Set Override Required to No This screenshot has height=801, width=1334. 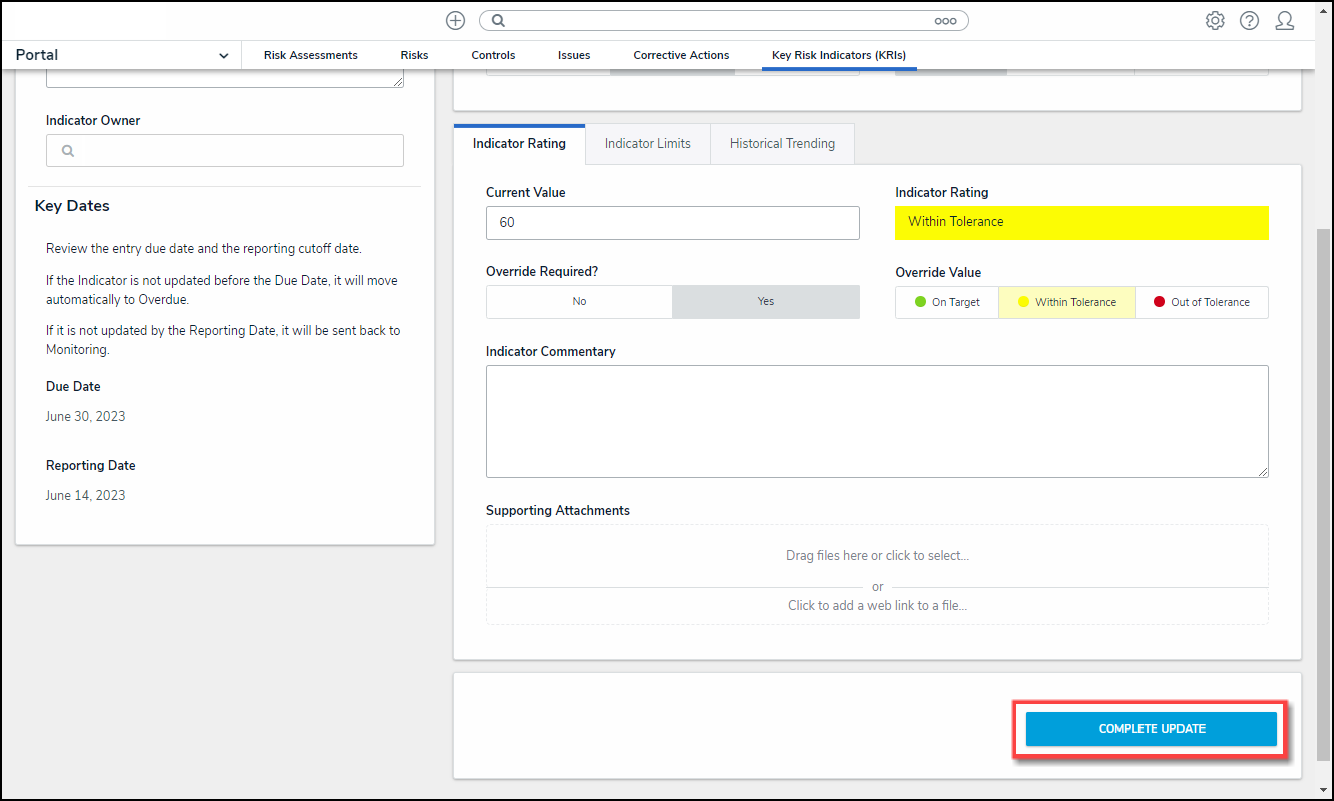click(579, 302)
